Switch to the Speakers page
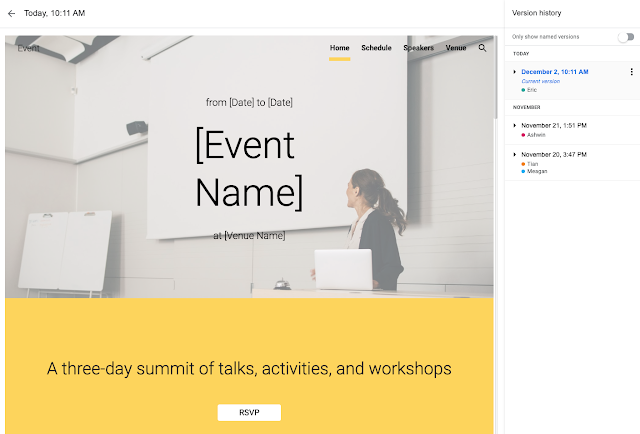This screenshot has width=640, height=434. [418, 48]
